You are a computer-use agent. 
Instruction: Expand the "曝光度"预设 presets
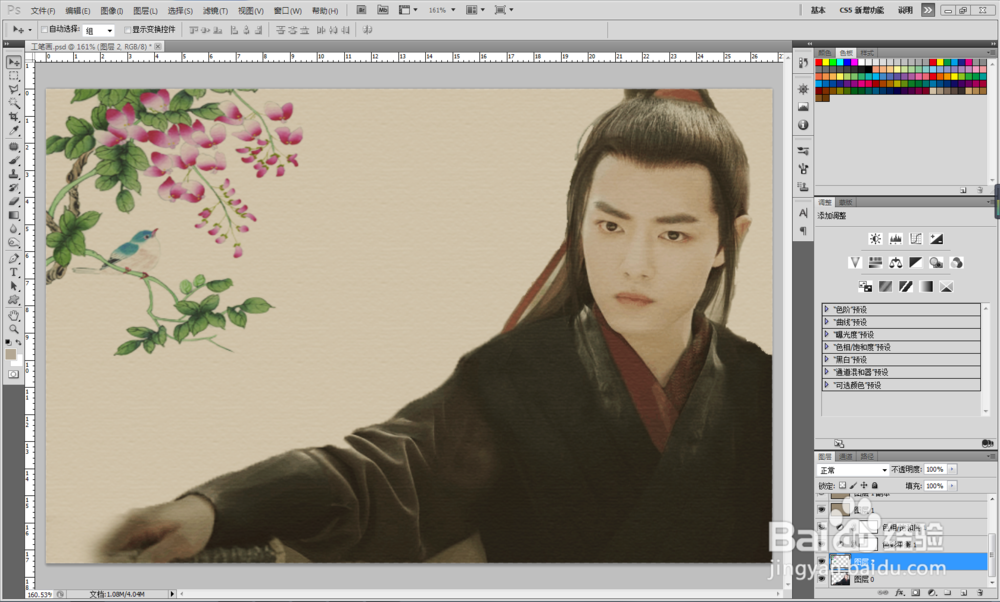click(827, 334)
